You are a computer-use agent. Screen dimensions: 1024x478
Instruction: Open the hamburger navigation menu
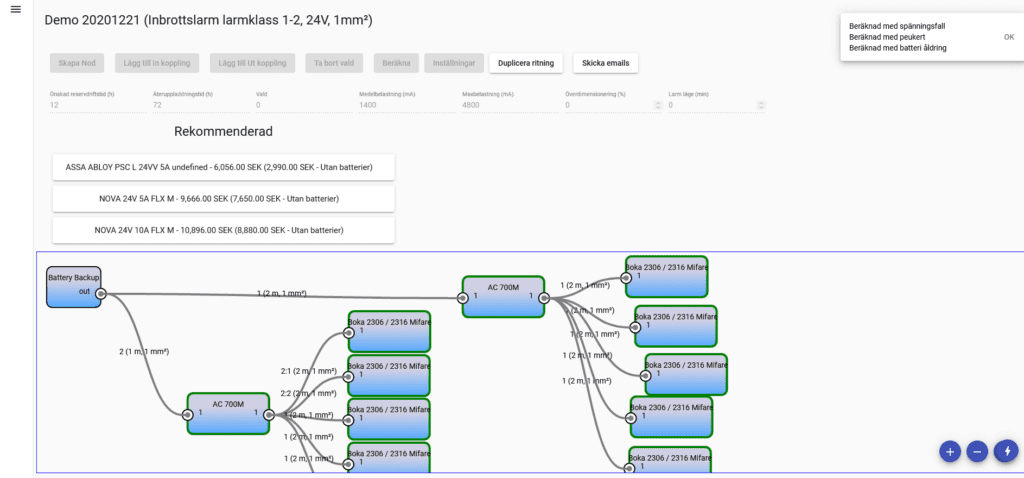15,10
